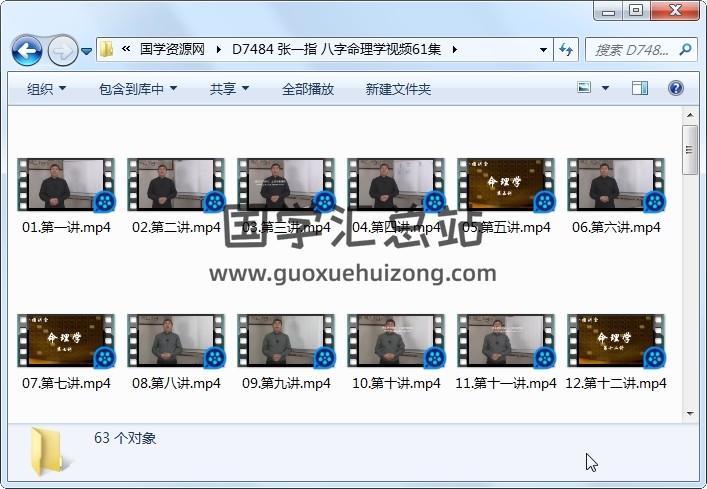Screen dimensions: 707x489
Task: Click the Forward navigation arrow
Action: (x=62, y=50)
